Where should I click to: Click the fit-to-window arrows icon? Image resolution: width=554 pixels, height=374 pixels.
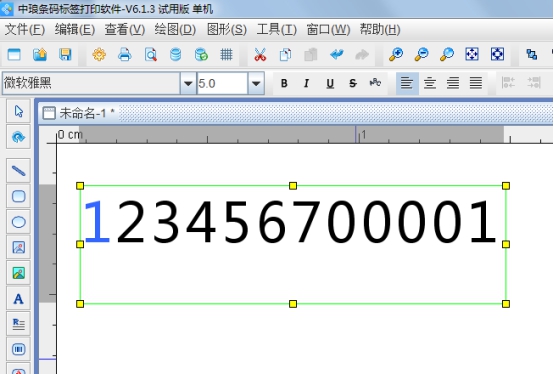point(472,54)
